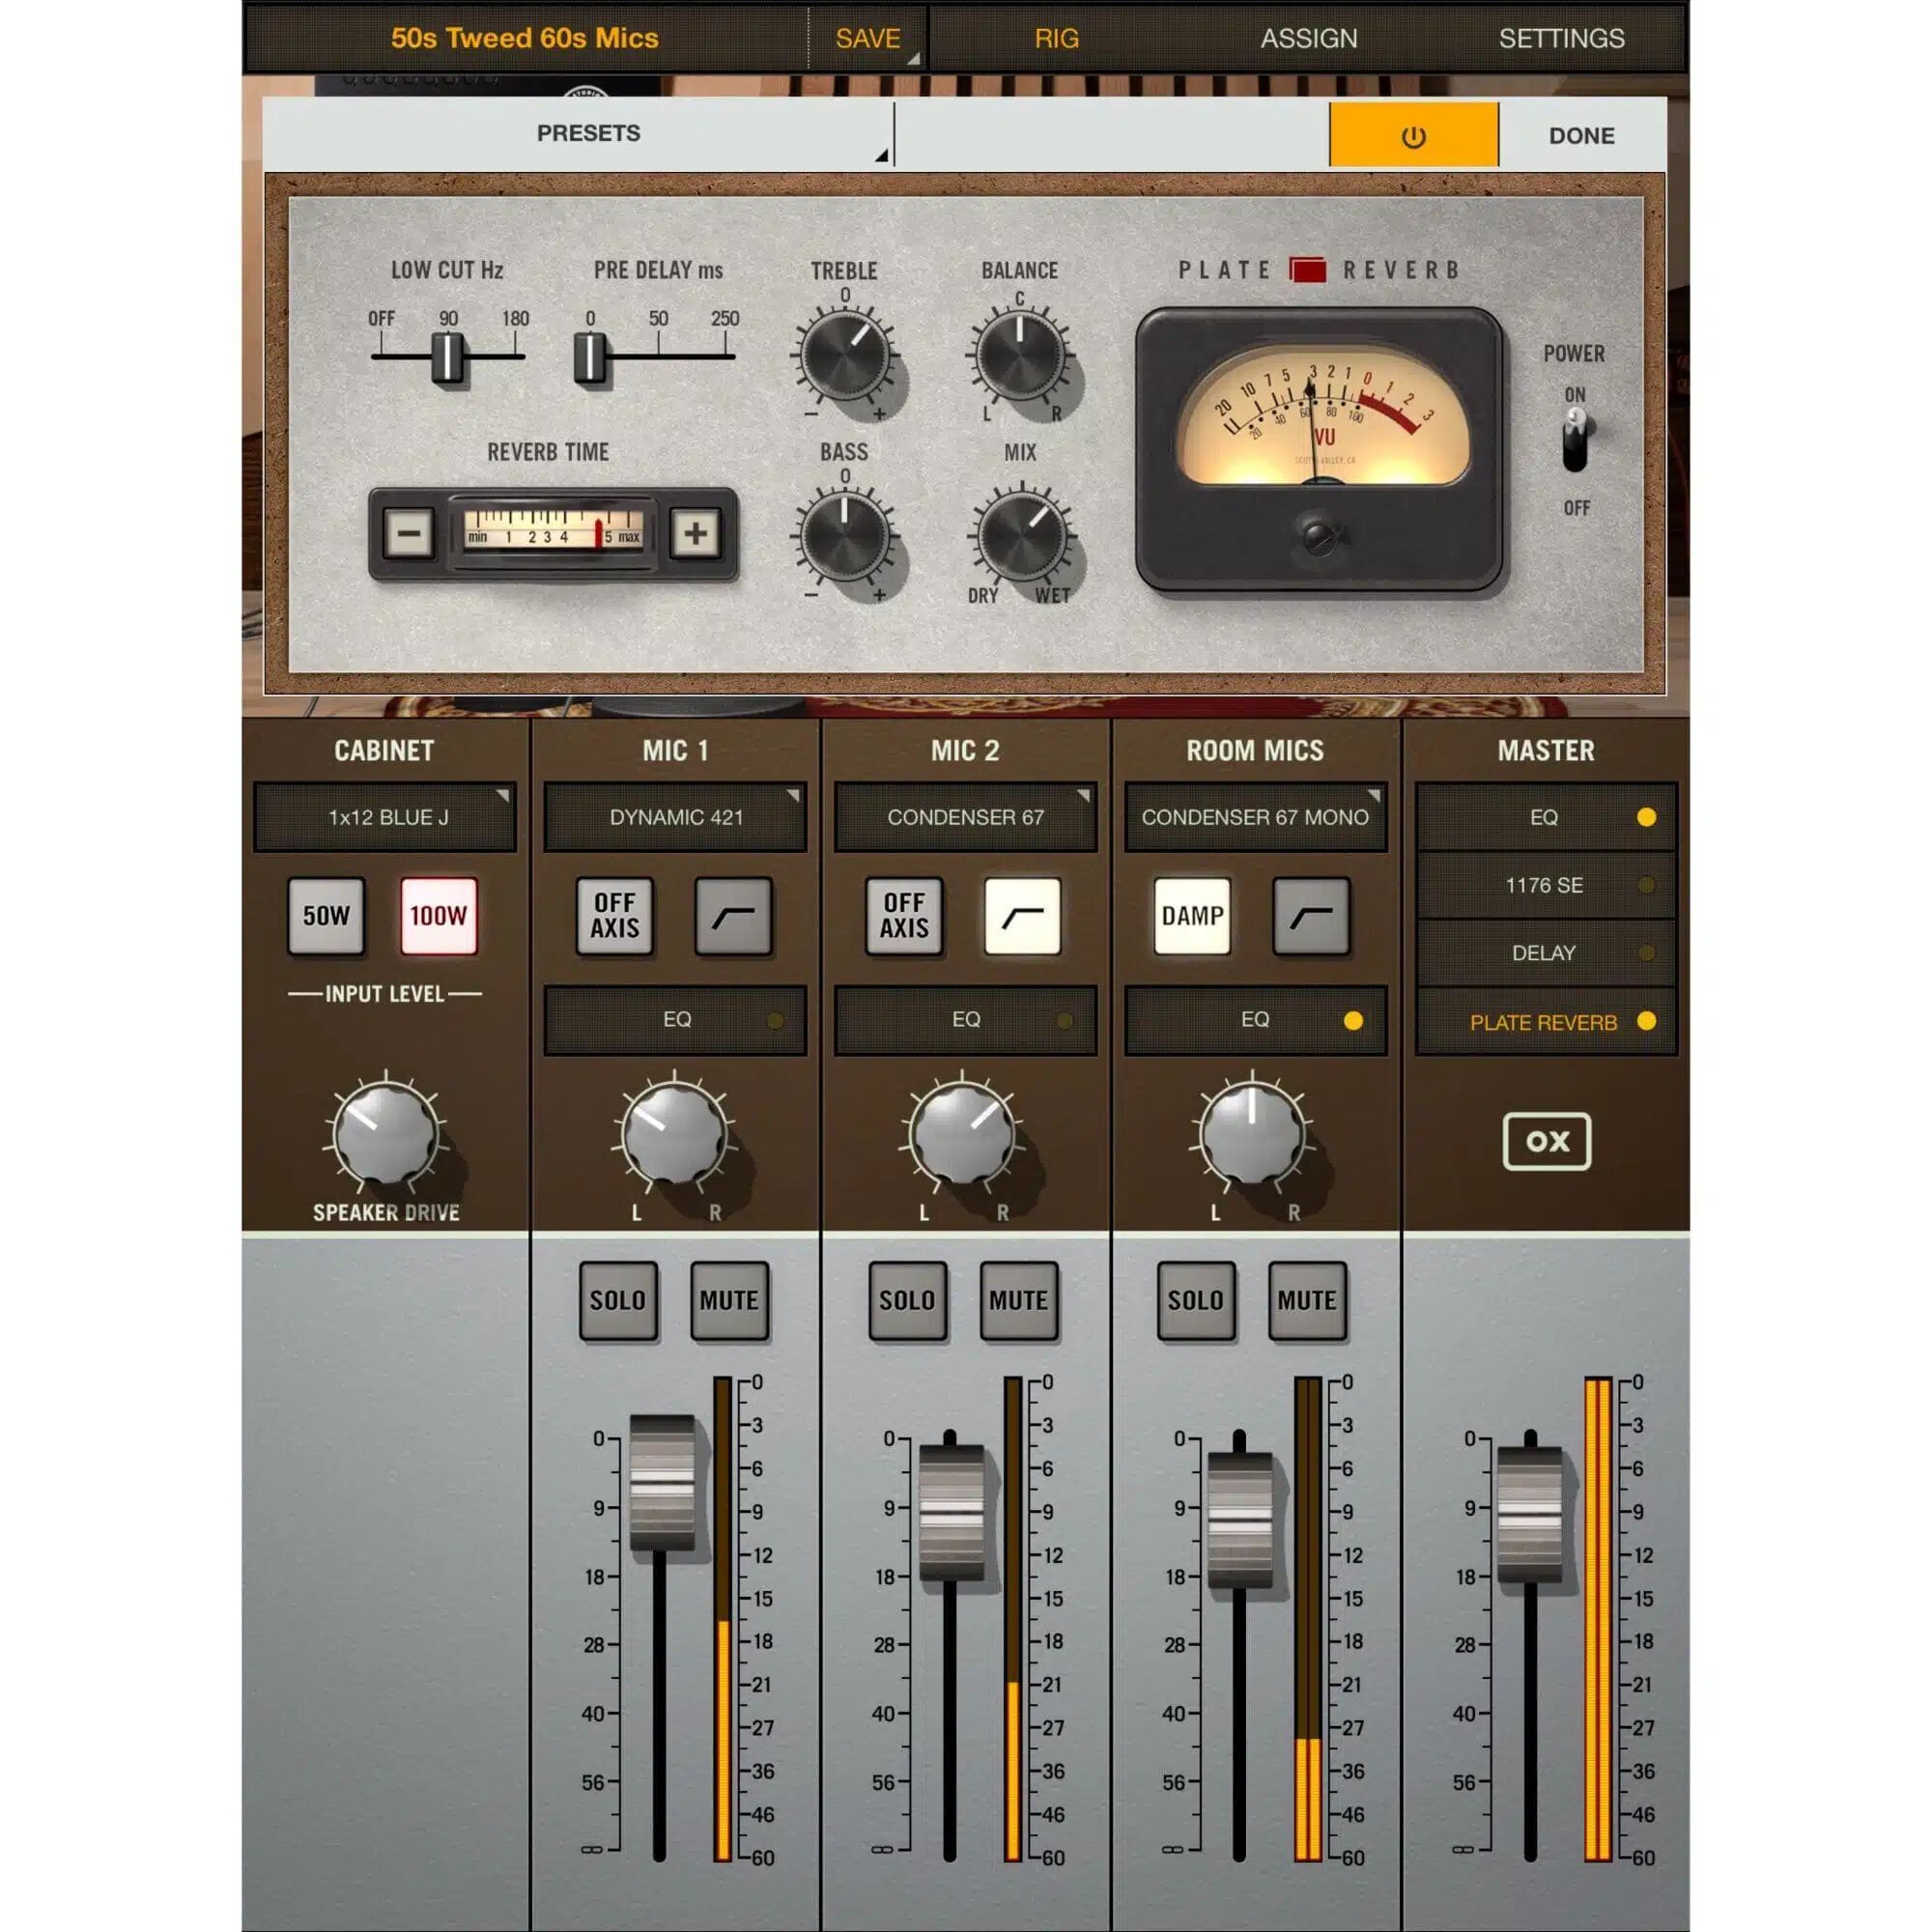This screenshot has height=1932, width=1932.
Task: Click the Low Cut Hz slider handle
Action: pyautogui.click(x=448, y=357)
